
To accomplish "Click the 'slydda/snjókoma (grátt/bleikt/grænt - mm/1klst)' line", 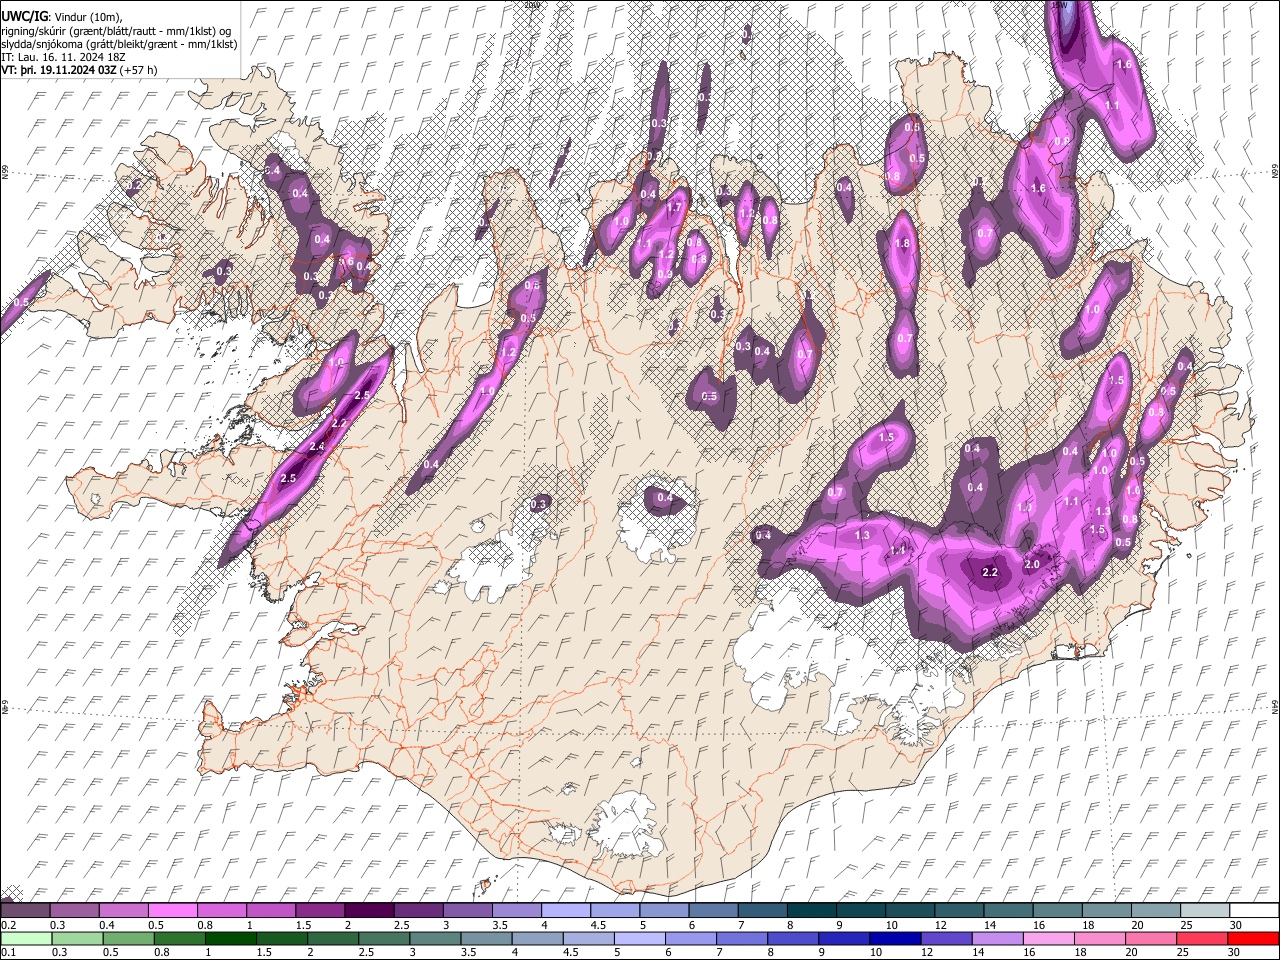I will pyautogui.click(x=119, y=44).
